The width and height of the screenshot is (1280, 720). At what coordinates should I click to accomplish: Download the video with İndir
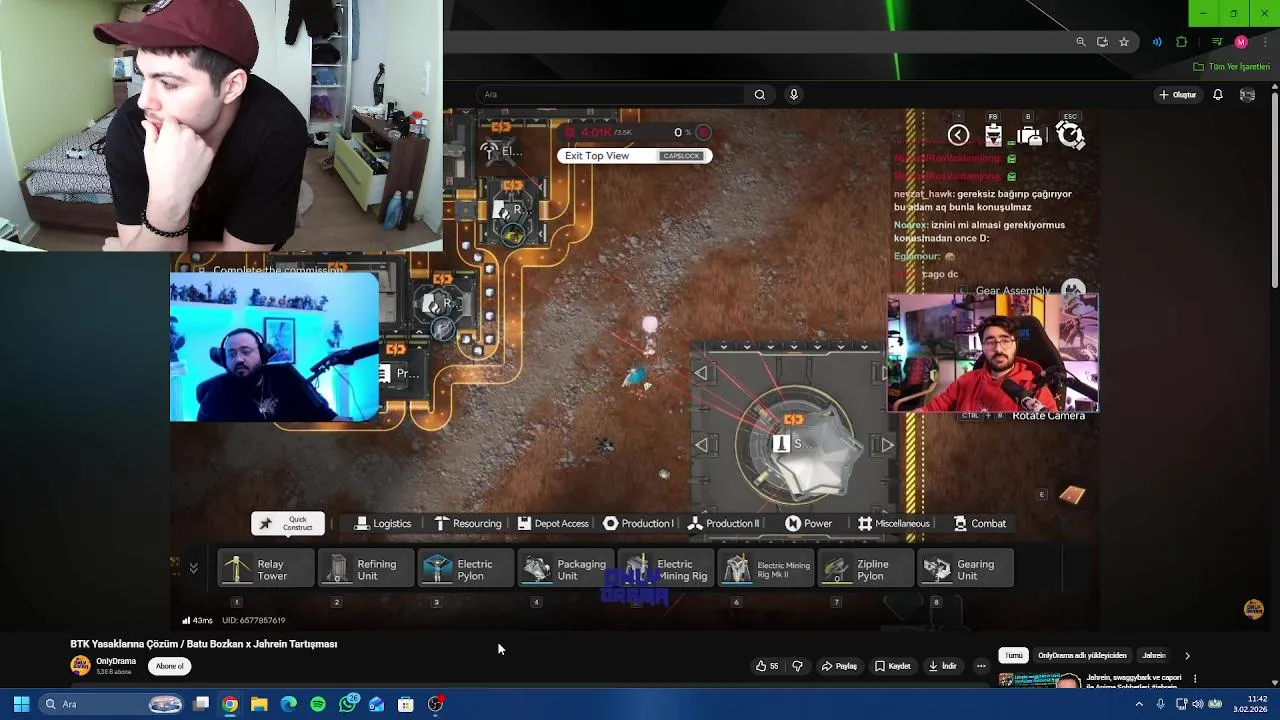coord(942,666)
